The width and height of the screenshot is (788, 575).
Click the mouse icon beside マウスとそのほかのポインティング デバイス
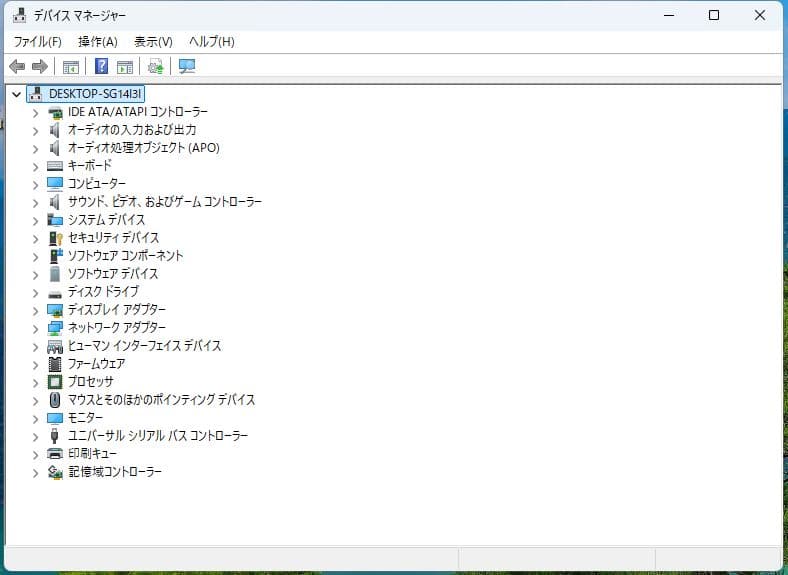55,400
